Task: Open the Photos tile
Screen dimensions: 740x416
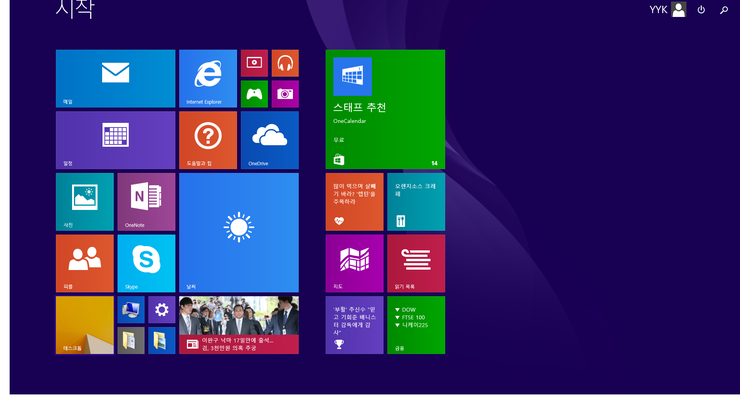Action: 85,202
